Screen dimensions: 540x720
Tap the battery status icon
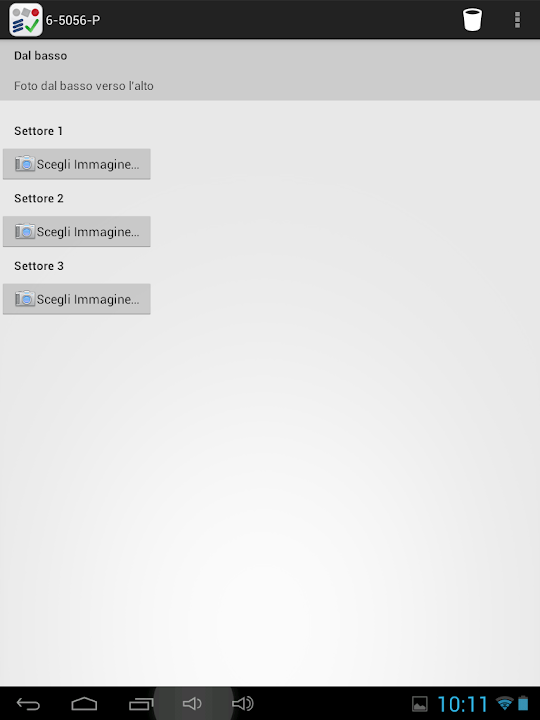[523, 703]
